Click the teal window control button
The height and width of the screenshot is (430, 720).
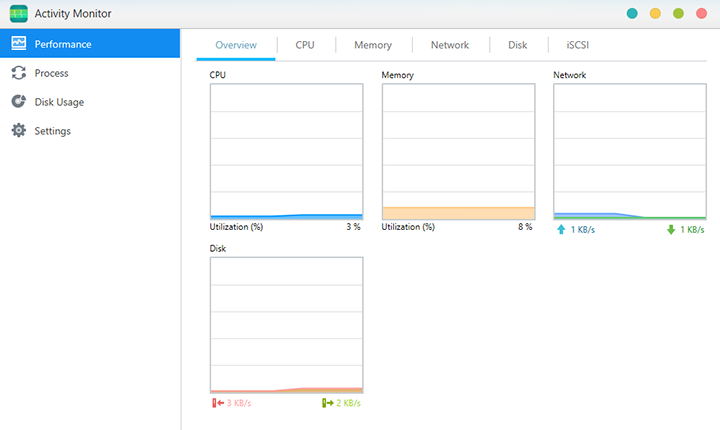tap(631, 14)
